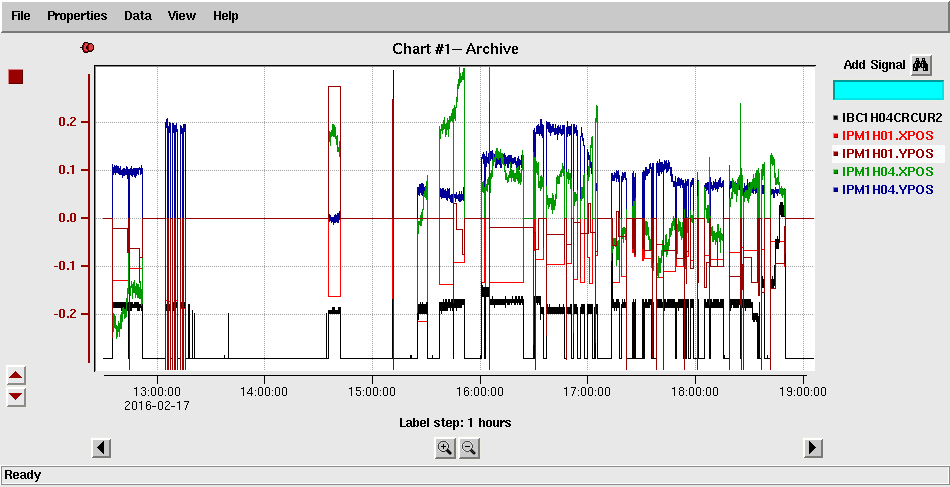Select signal IPM1H01.XPOS in legend

887,135
